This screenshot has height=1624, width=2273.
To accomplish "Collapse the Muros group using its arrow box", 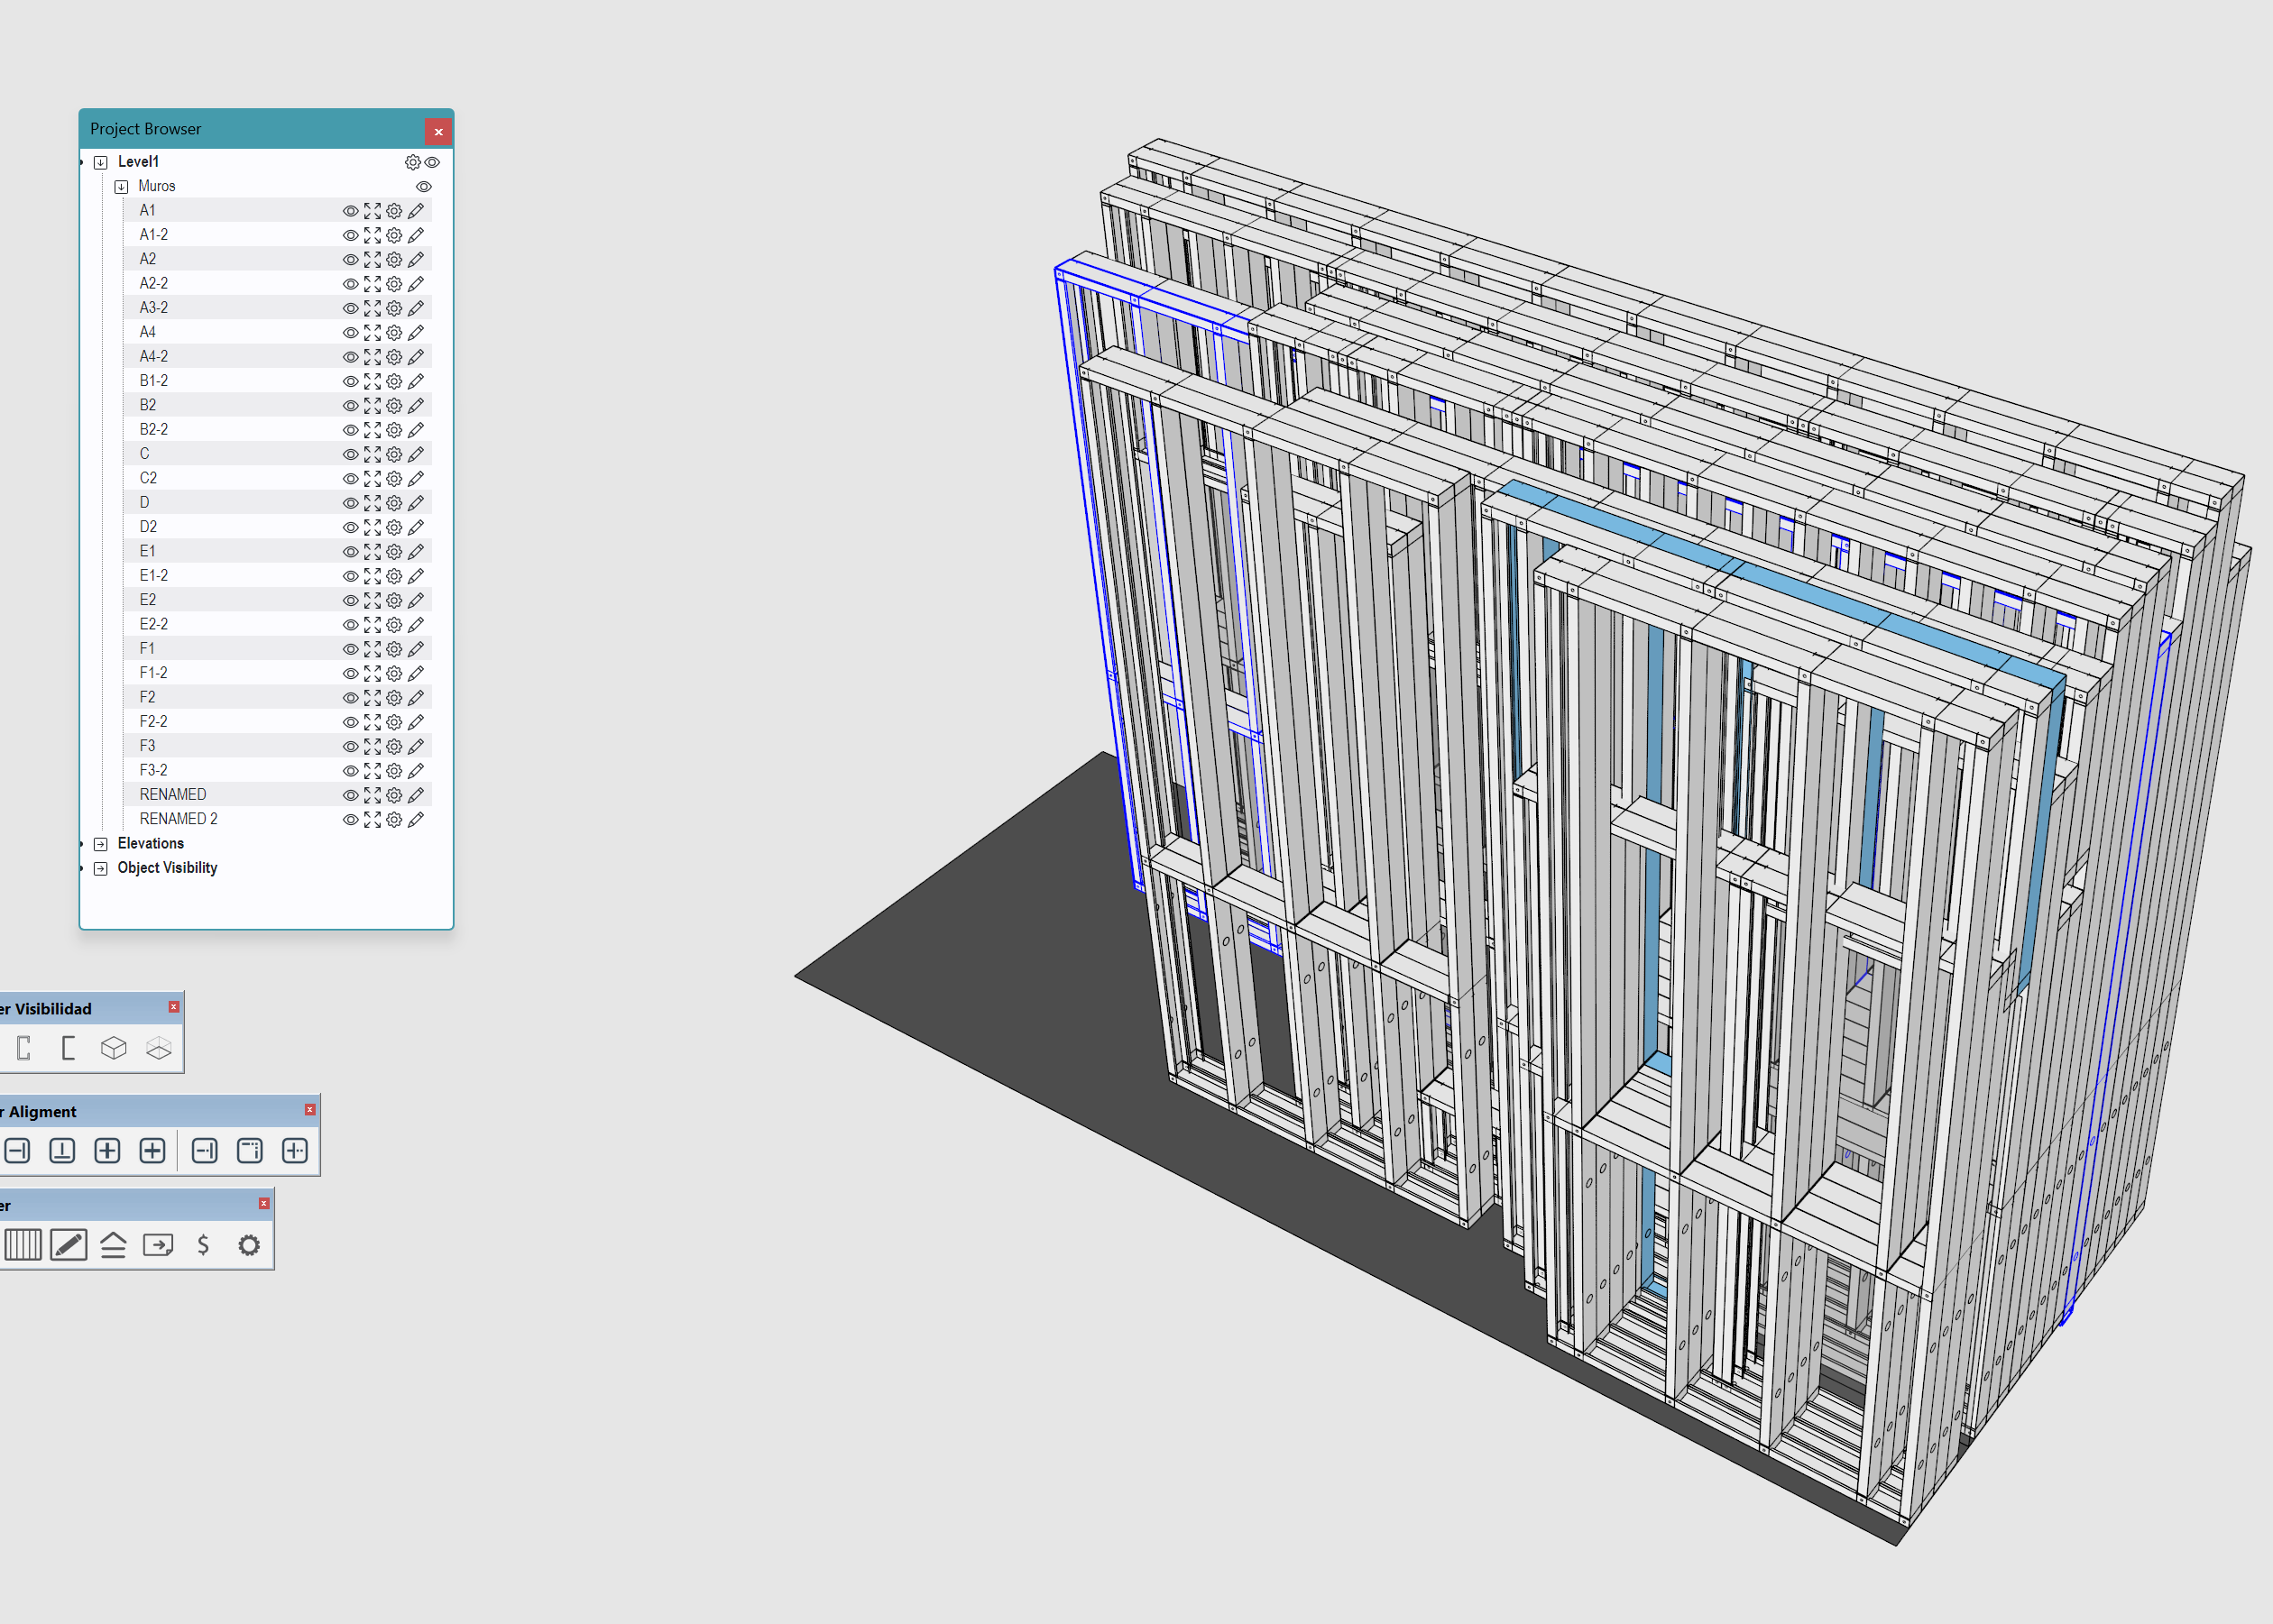I will tap(121, 185).
